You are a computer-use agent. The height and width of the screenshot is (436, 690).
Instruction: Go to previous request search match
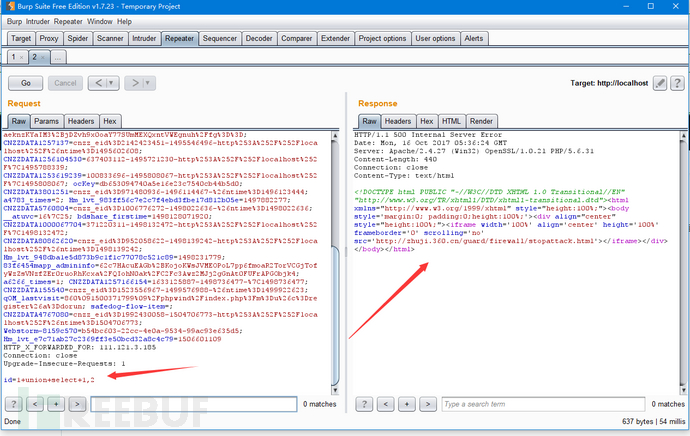(x=35, y=404)
